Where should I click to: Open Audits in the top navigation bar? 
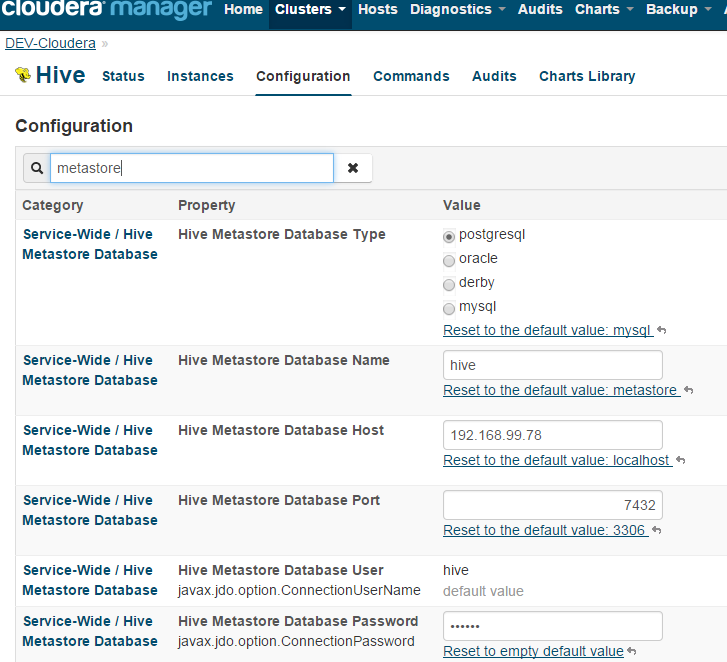(x=540, y=9)
